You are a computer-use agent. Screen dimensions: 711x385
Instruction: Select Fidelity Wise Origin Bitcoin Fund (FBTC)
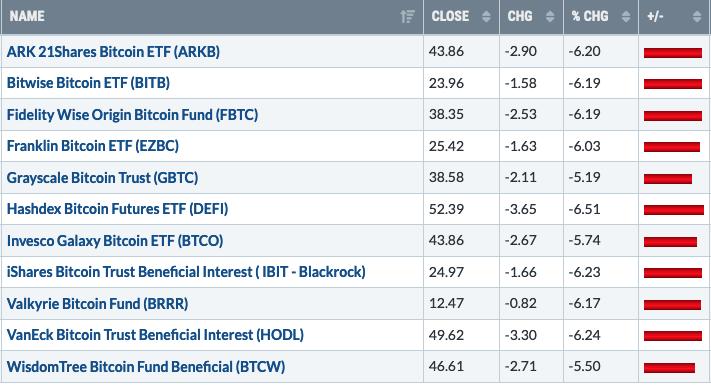pos(132,115)
